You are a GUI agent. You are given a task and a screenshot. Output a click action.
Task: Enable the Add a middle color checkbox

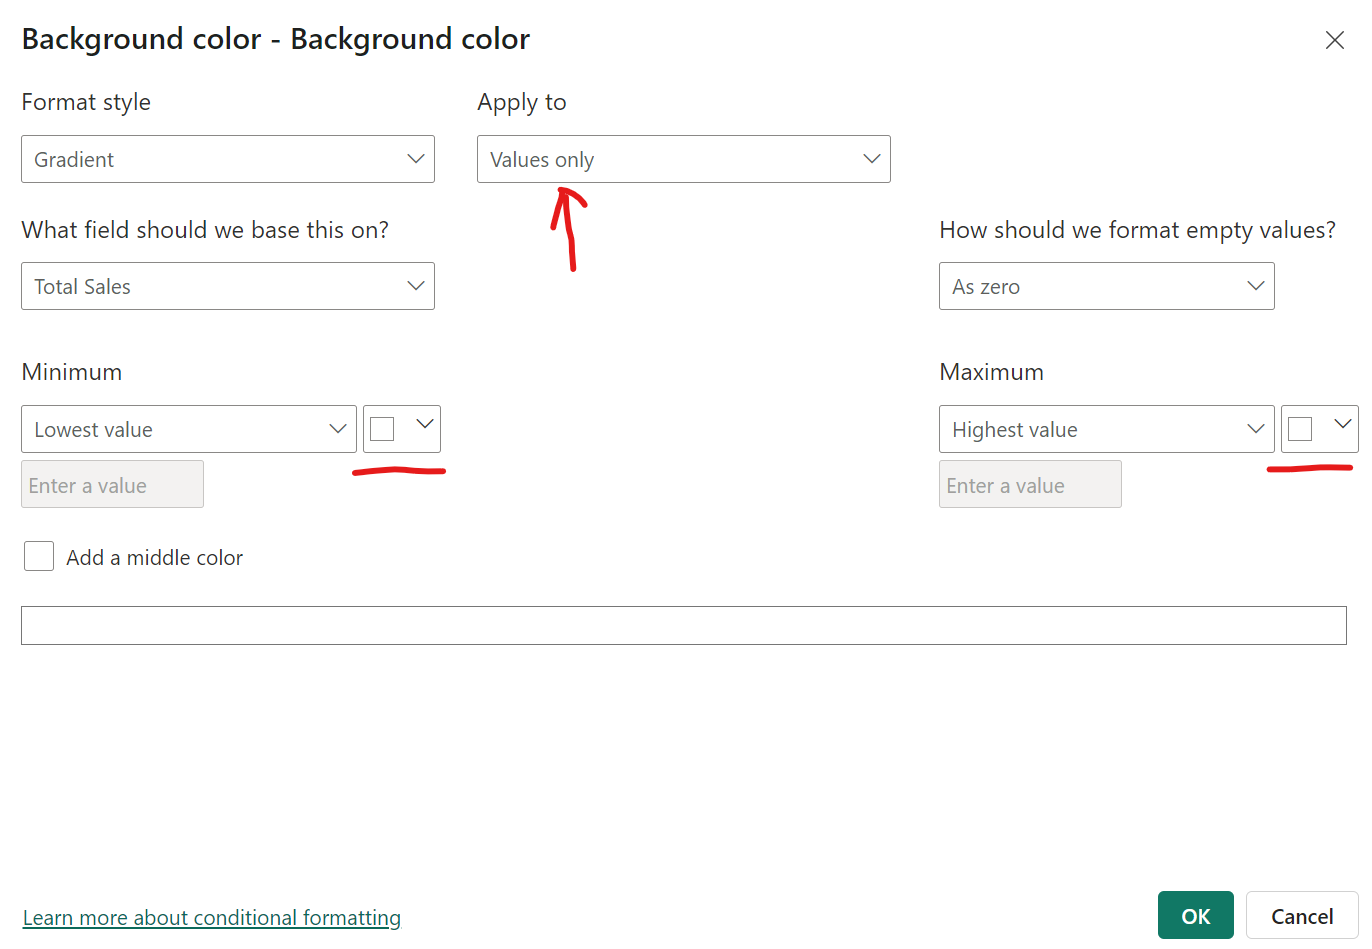tap(39, 556)
